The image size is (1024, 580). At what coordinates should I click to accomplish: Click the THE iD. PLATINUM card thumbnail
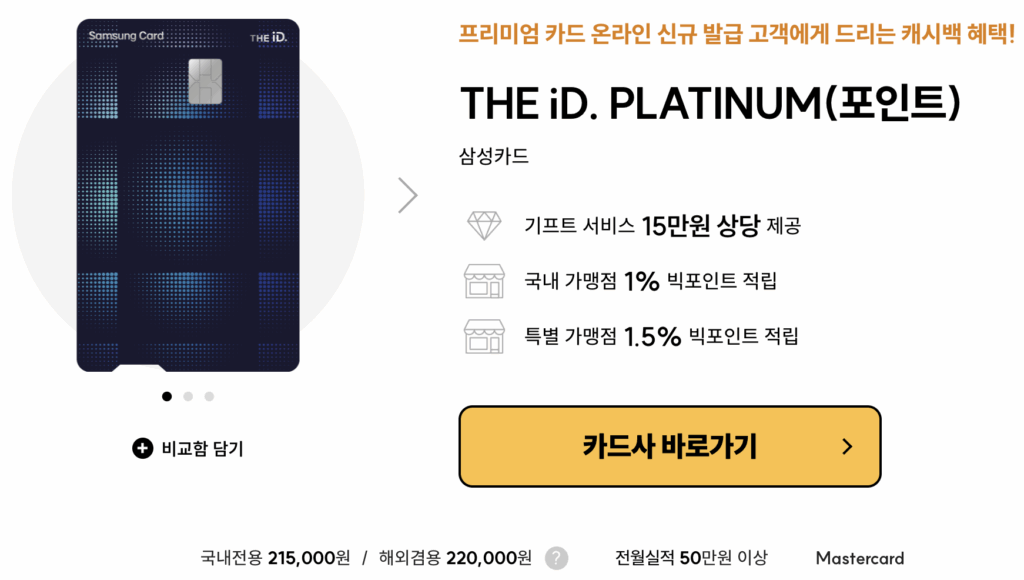click(188, 195)
